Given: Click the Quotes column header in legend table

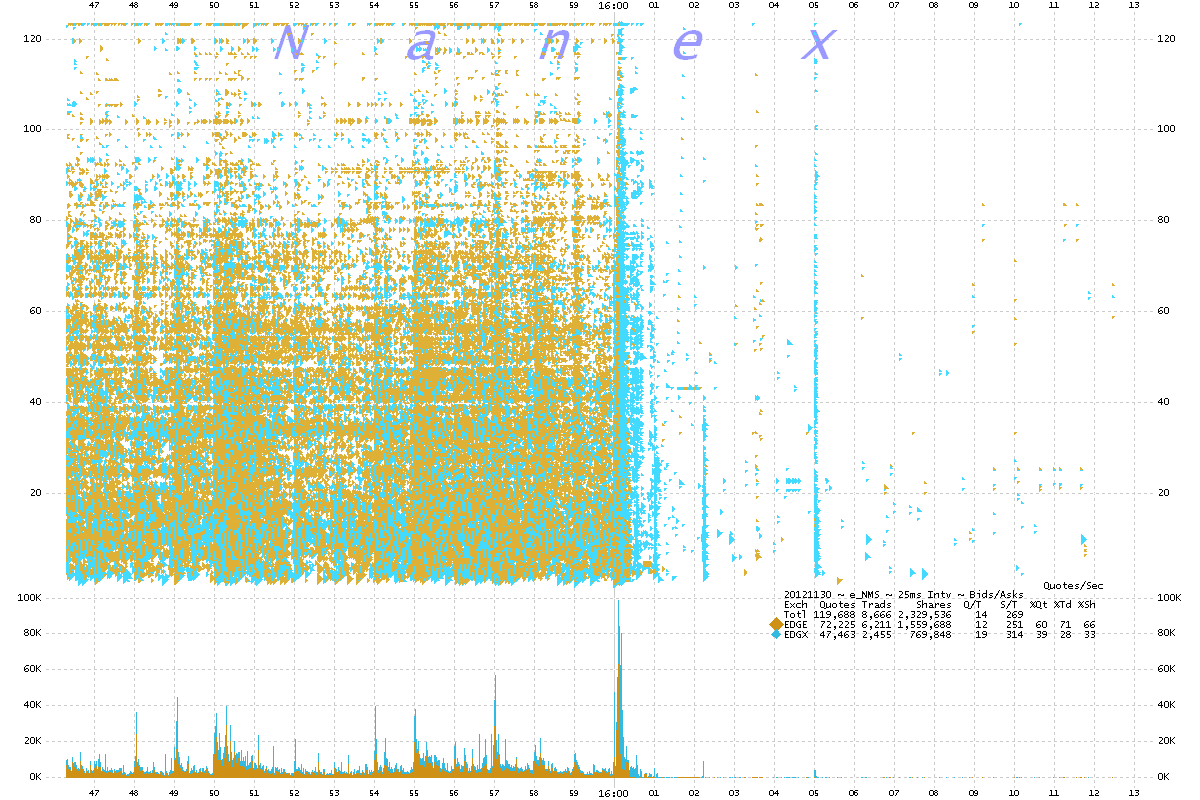Looking at the screenshot, I should tap(837, 604).
